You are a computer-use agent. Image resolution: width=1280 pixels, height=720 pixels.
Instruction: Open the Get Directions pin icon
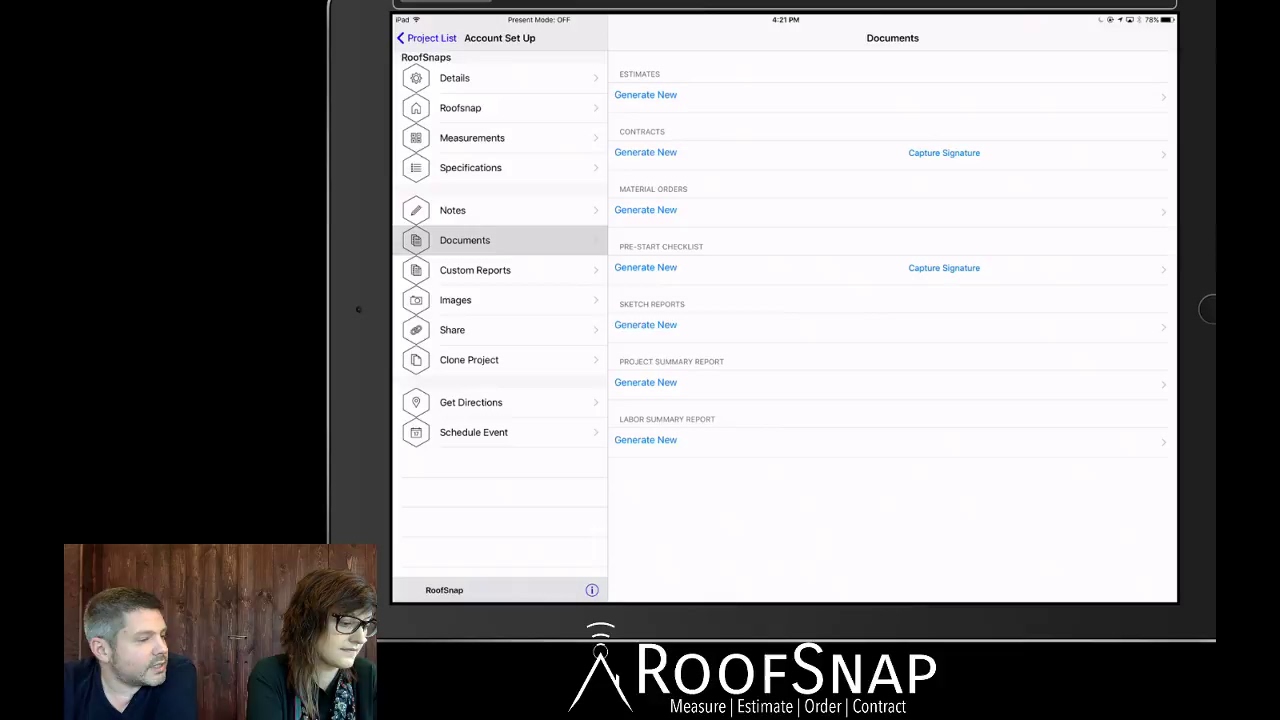(x=416, y=402)
